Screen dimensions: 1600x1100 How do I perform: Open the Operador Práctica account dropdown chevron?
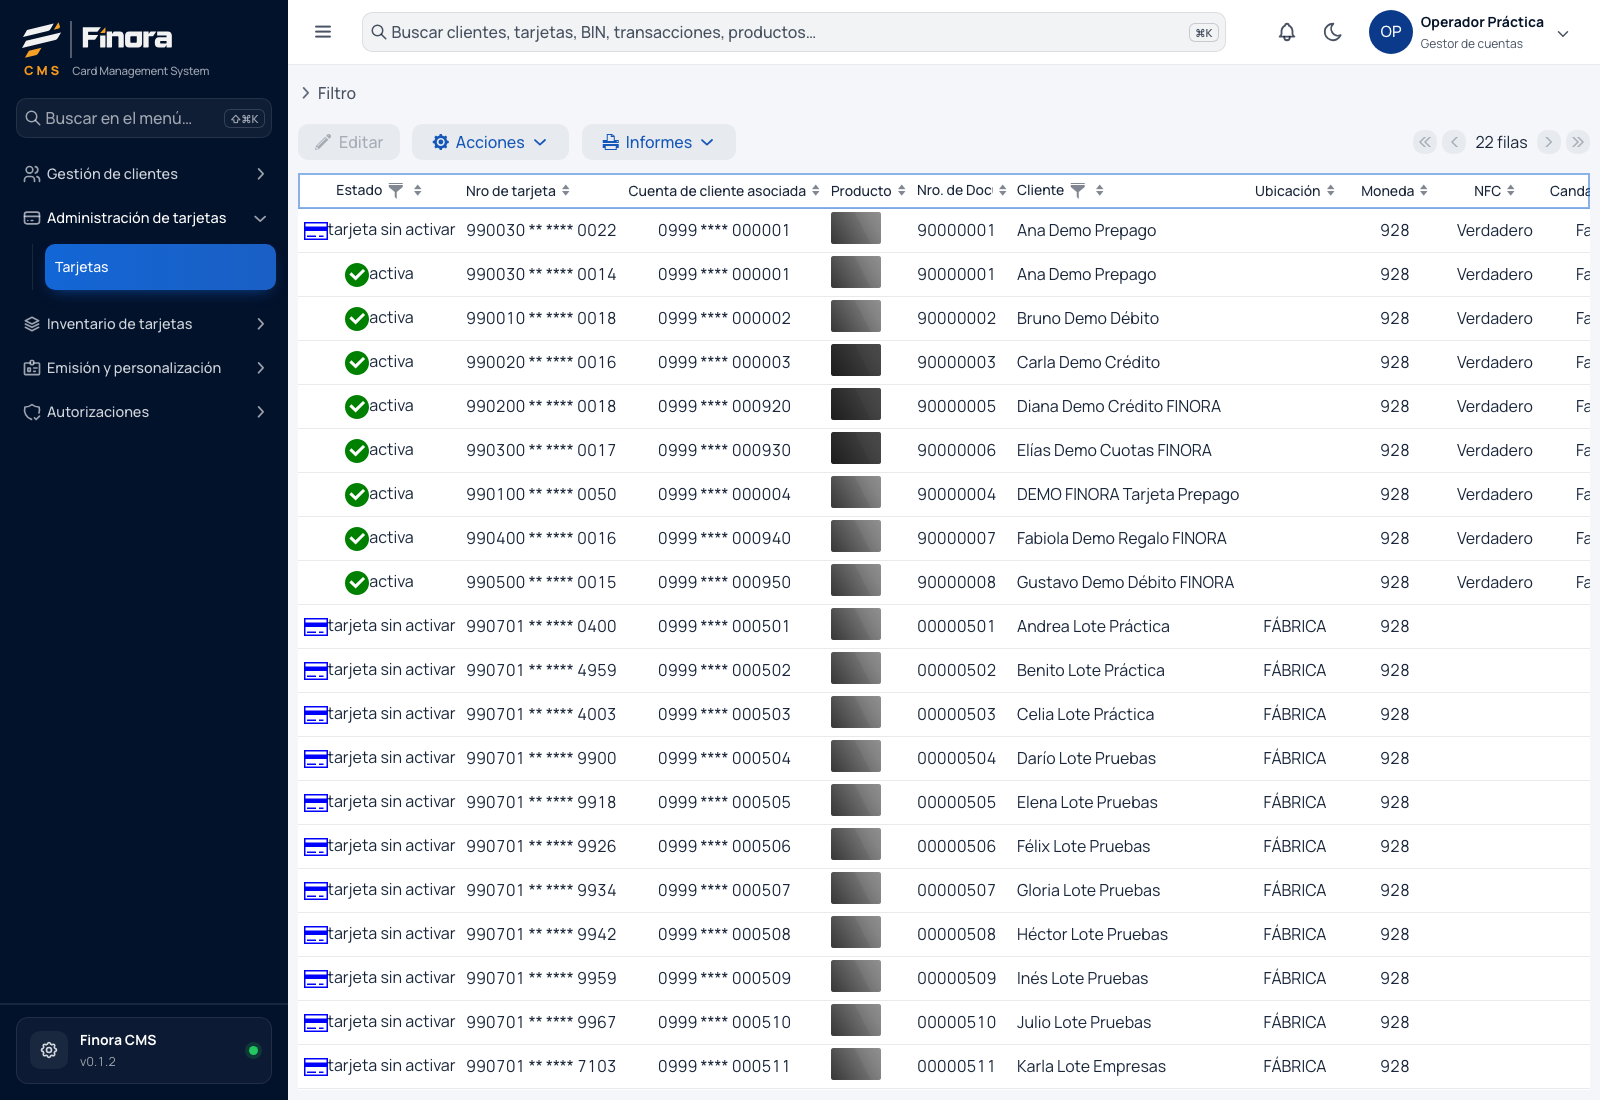(x=1563, y=33)
